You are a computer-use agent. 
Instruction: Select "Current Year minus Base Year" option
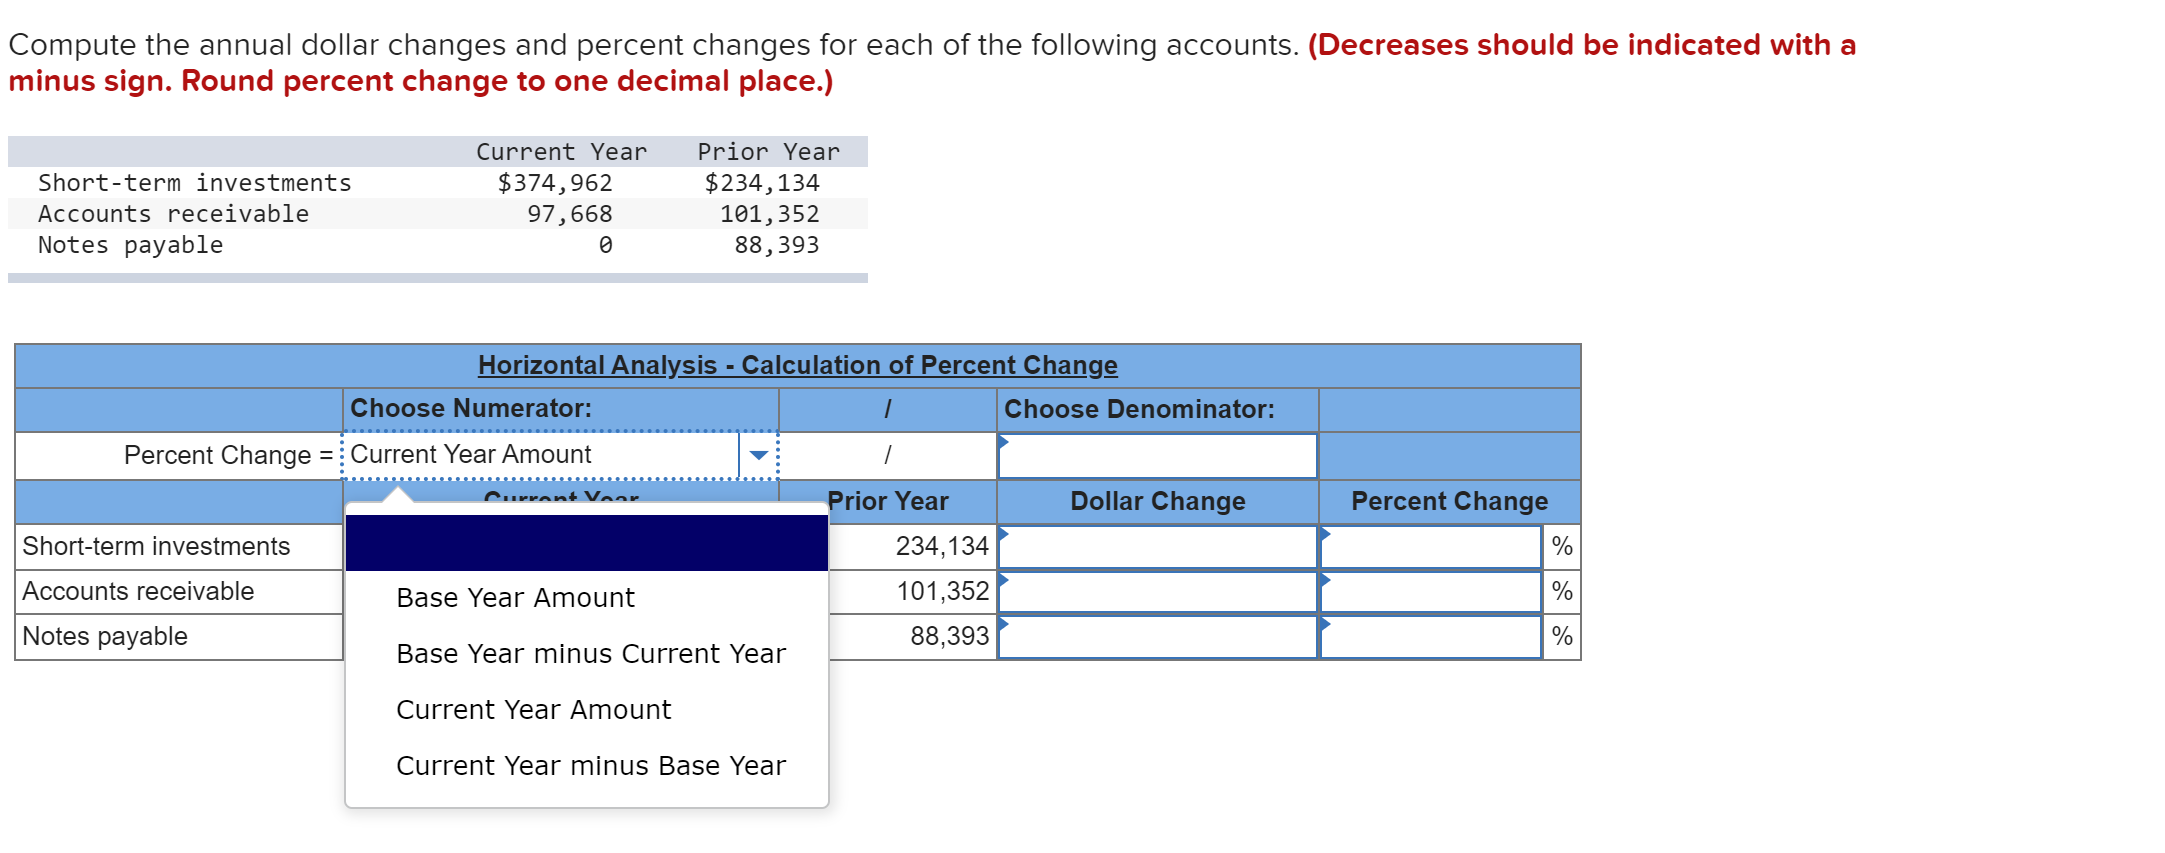click(591, 765)
